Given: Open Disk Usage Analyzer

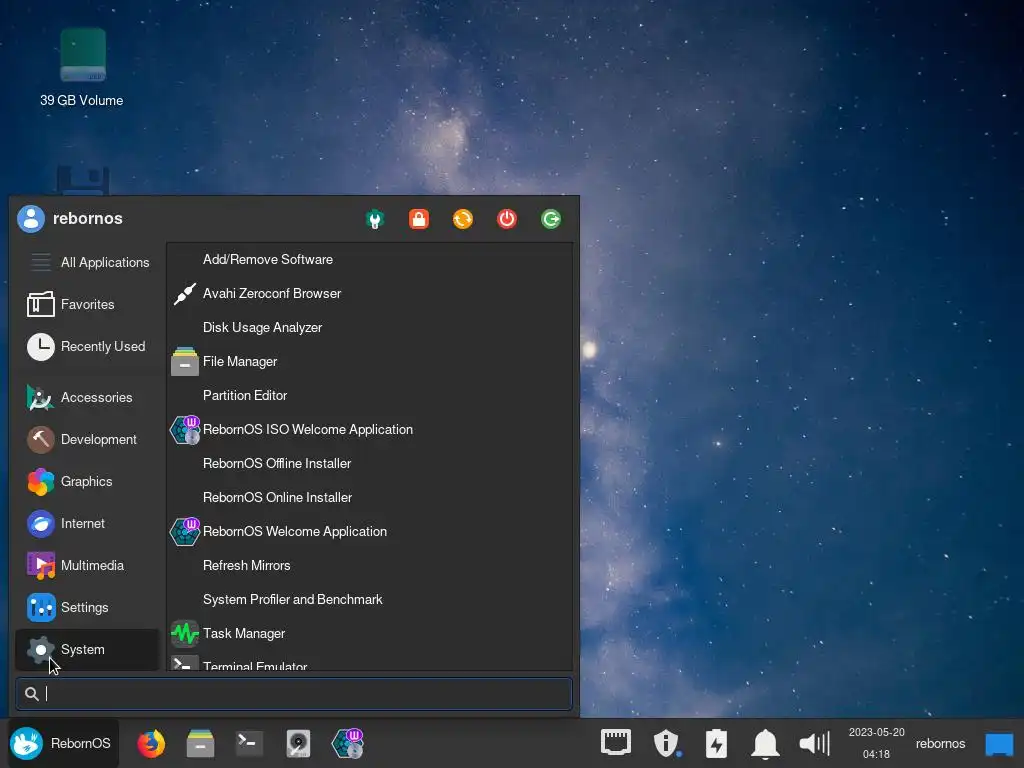Looking at the screenshot, I should coord(370,328).
